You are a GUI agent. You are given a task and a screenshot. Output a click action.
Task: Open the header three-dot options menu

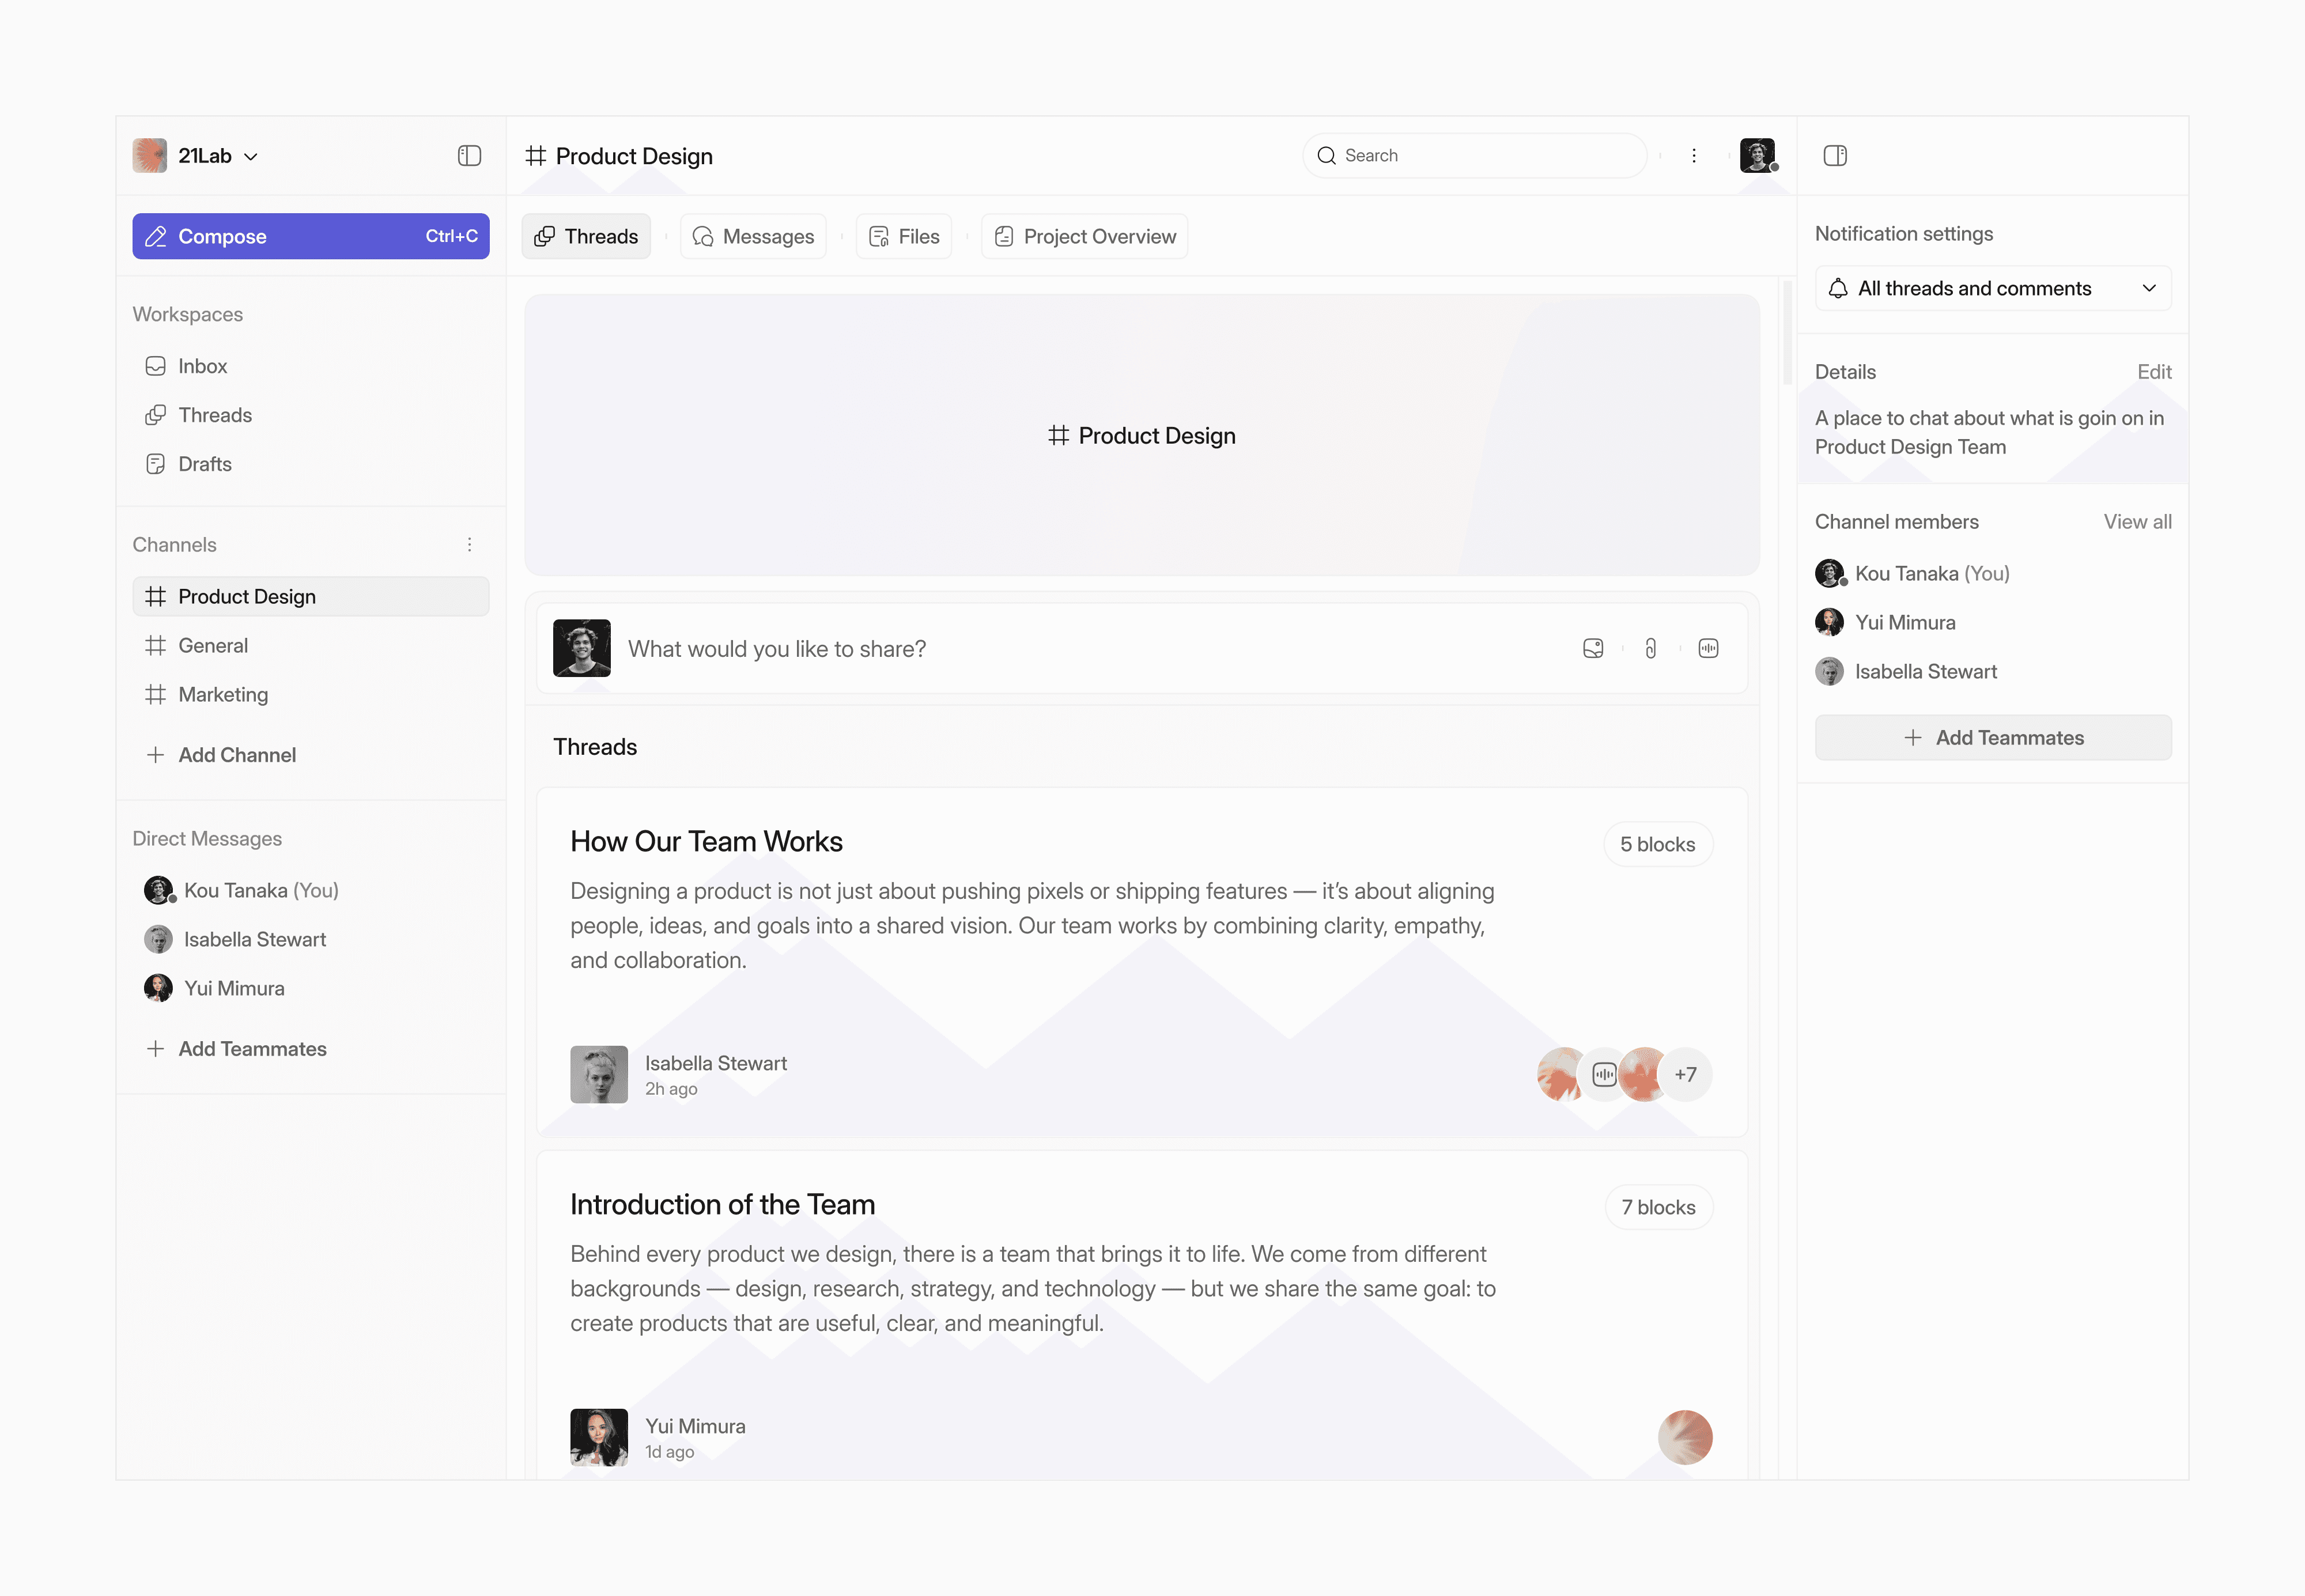coord(1693,156)
